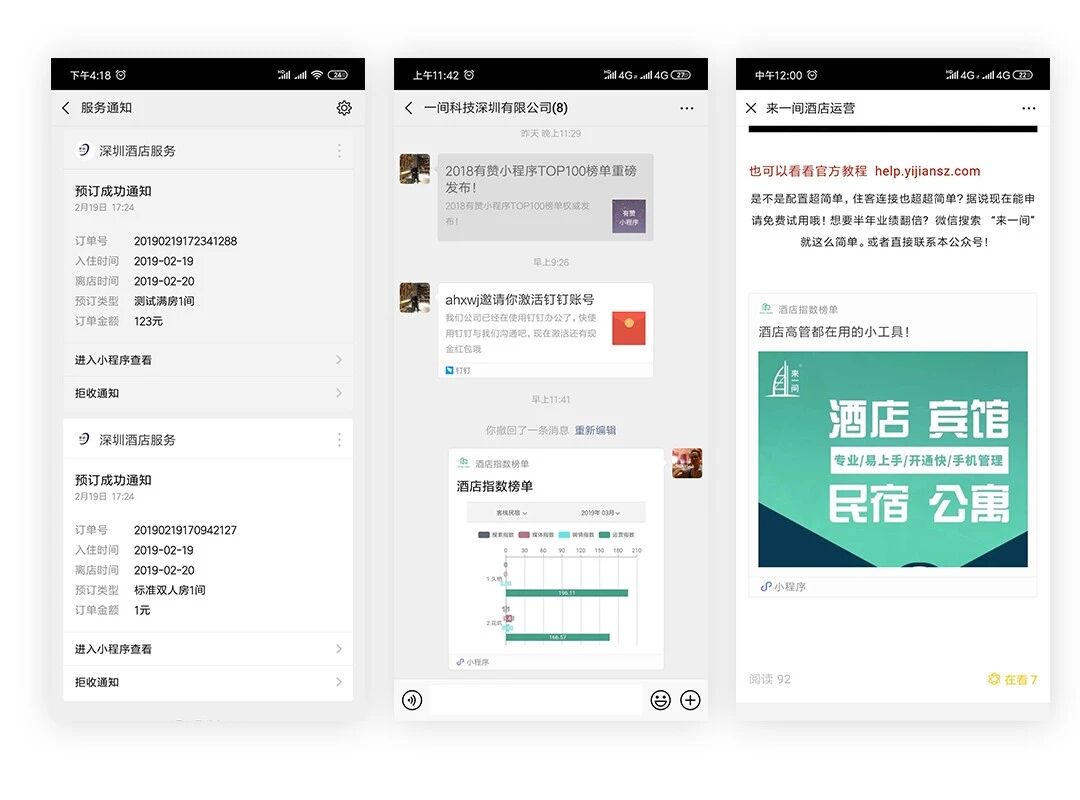Viewport: 1080px width, 800px height.
Task: Open the 2018有赞小程序TOP100榜单 article card
Action: (546, 197)
